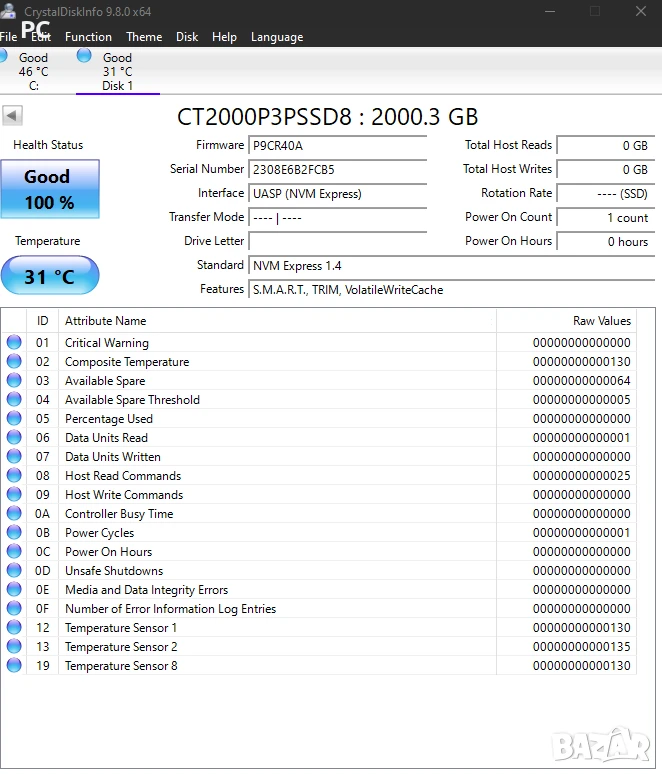The width and height of the screenshot is (662, 774).
Task: Click status circle for Temperature Sensor 8
Action: (14, 665)
